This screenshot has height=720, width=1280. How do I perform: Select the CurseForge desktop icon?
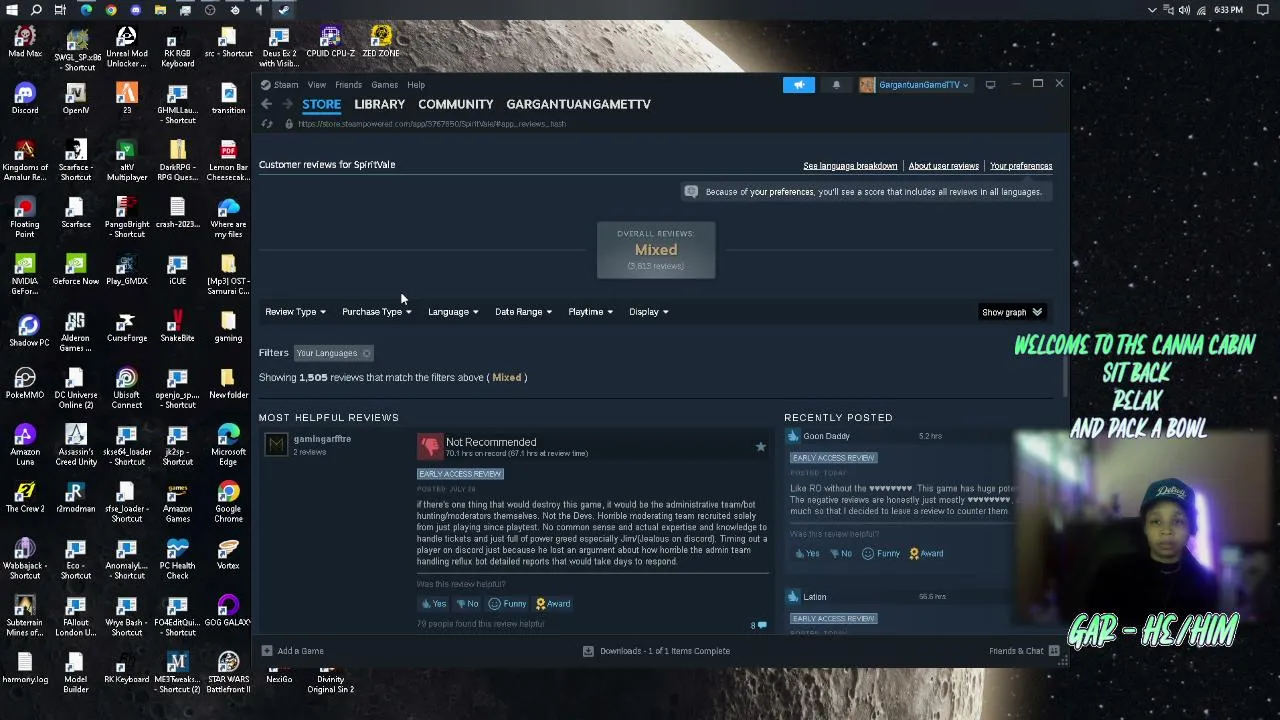127,327
